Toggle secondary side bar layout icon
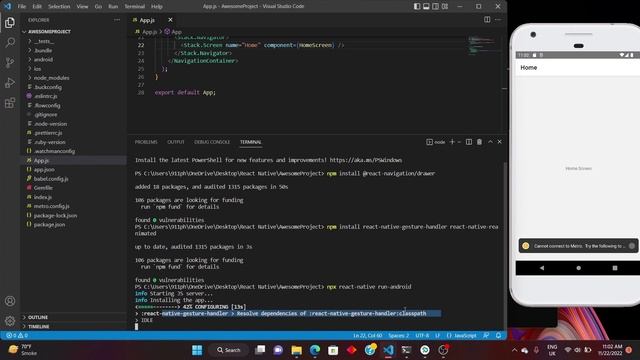The image size is (640, 360). [436, 6]
